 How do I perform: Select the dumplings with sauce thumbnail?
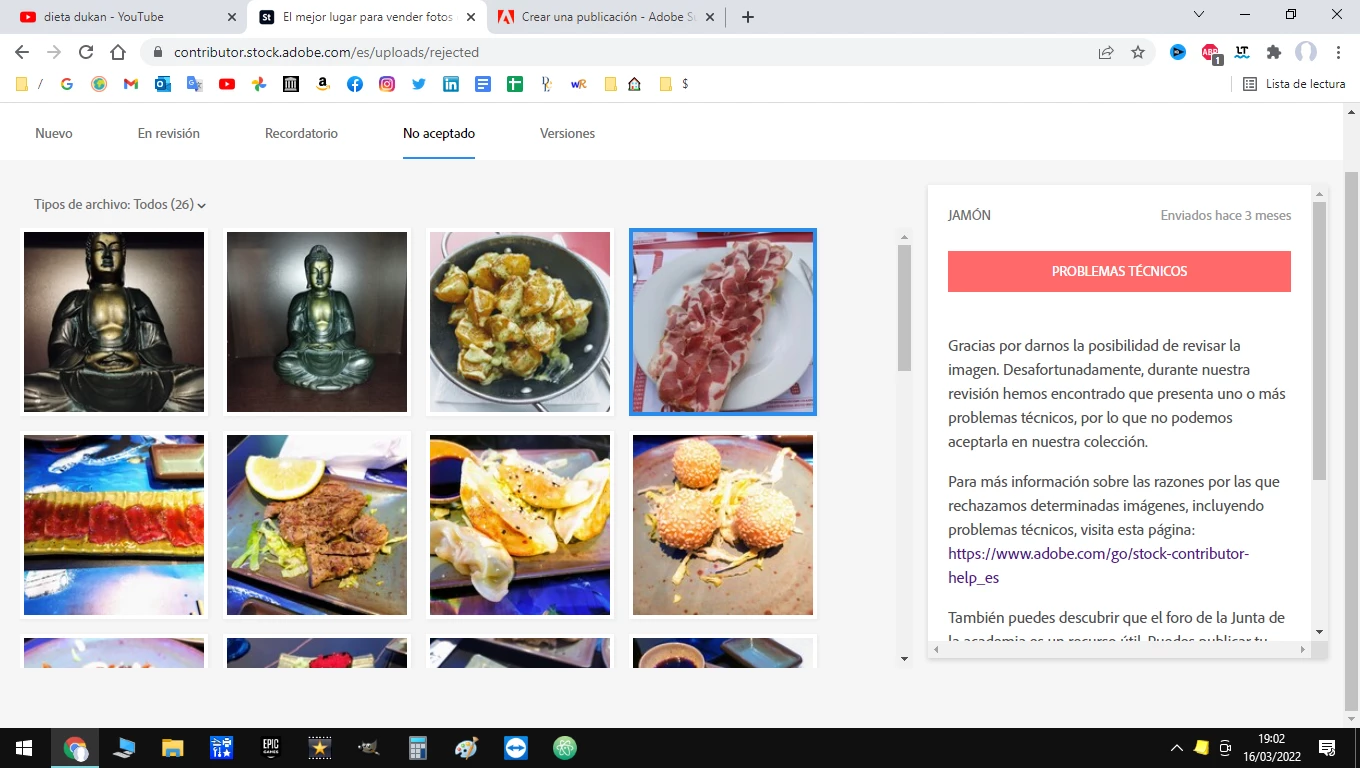tap(520, 525)
